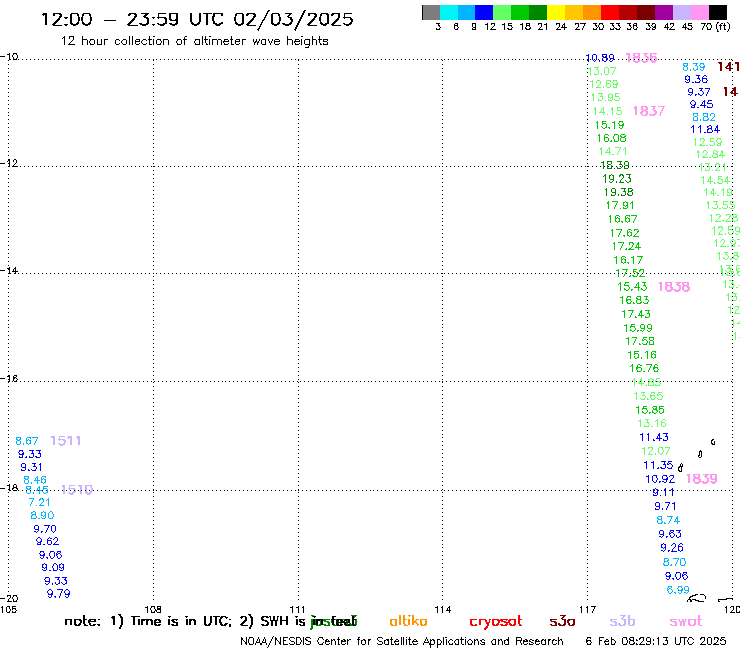
Task: Click wave height value 17.62
Action: tap(624, 233)
